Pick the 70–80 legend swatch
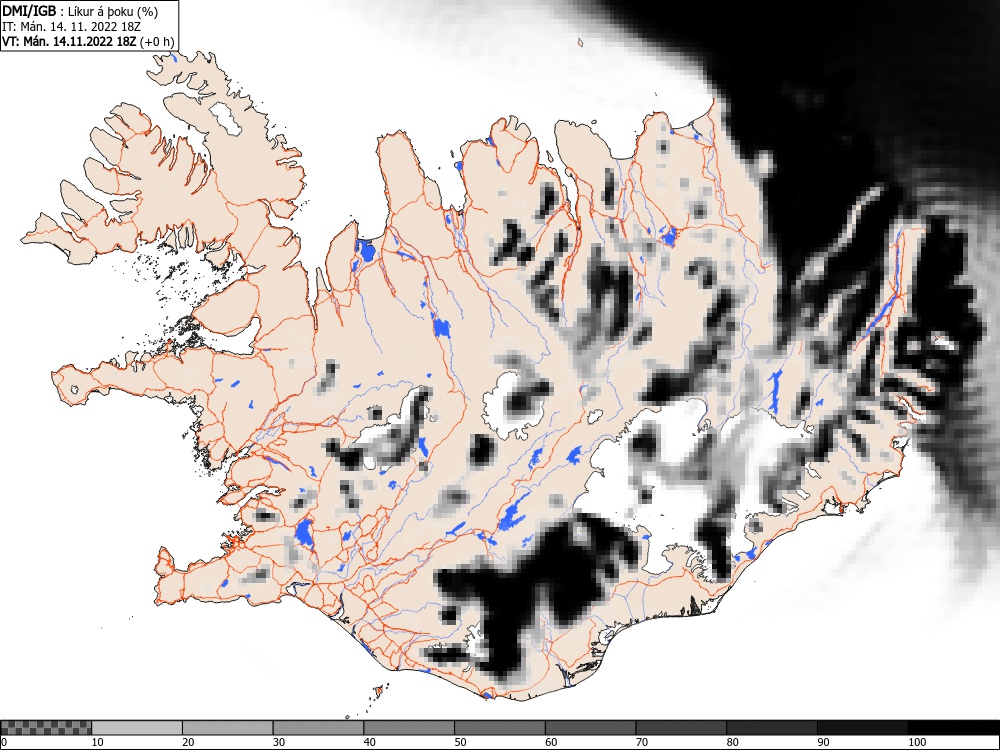The image size is (1000, 750). (680, 728)
